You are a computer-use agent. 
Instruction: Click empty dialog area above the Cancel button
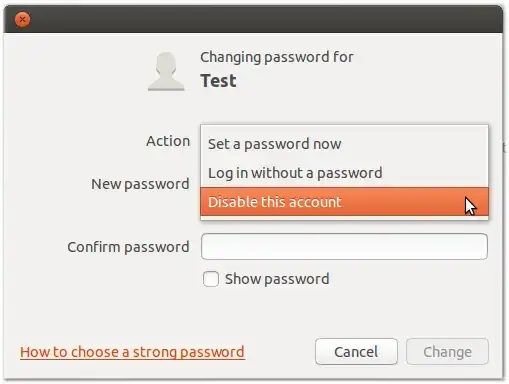click(x=356, y=313)
